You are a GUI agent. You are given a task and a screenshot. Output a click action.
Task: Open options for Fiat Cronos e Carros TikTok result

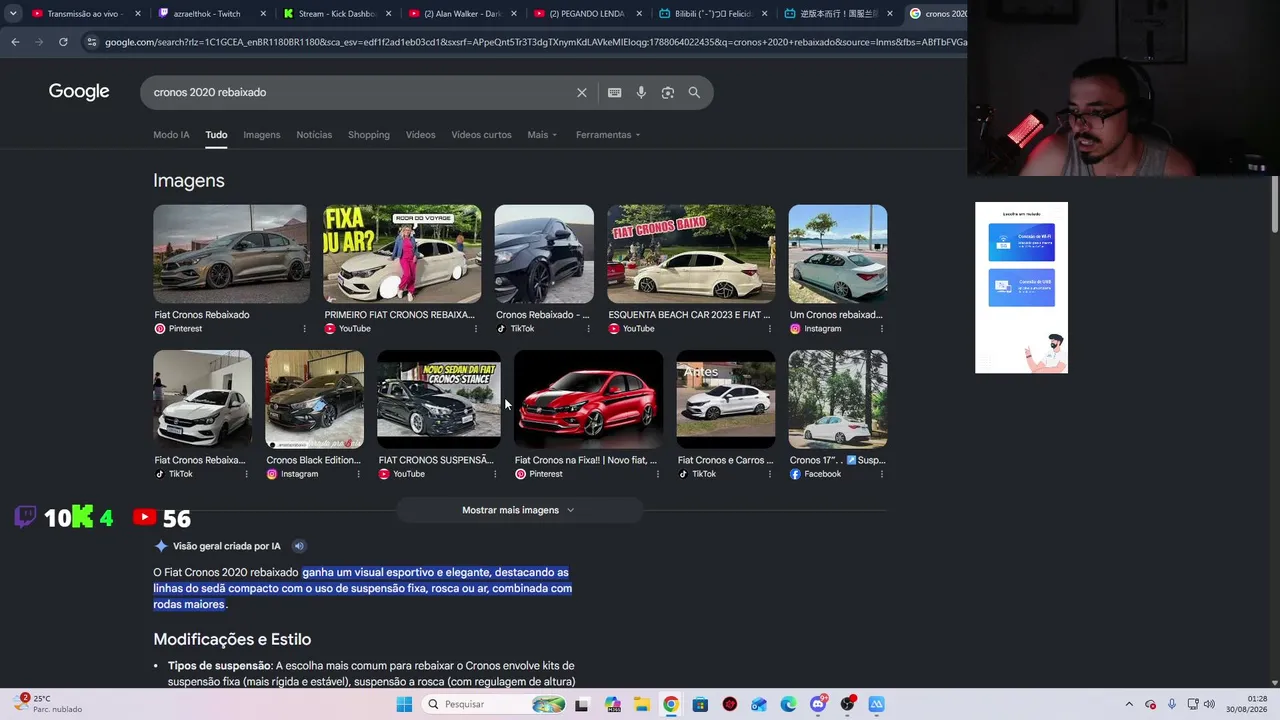[769, 474]
